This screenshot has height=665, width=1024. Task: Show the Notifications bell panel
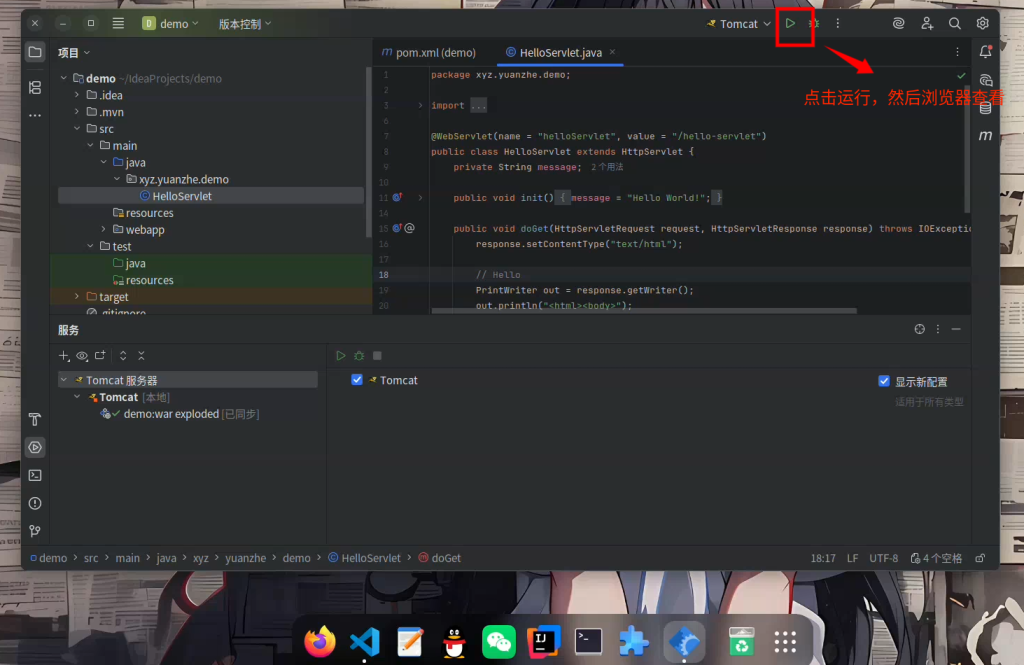tap(985, 52)
